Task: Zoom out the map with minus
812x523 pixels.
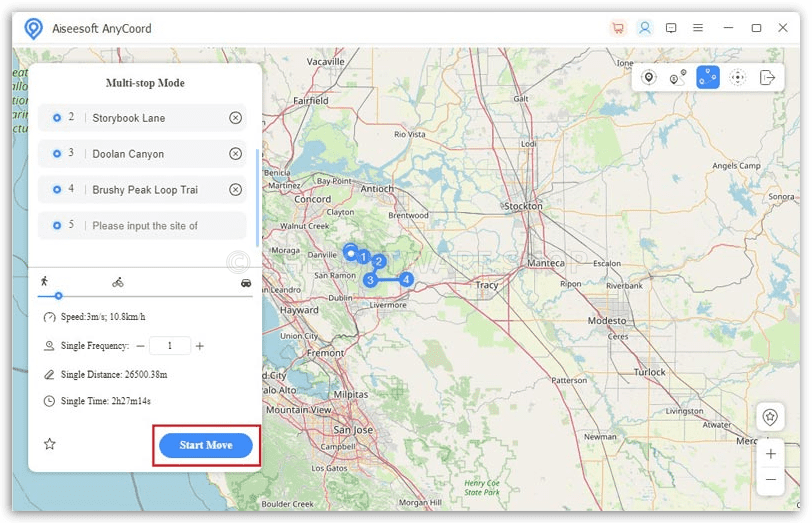Action: 771,480
